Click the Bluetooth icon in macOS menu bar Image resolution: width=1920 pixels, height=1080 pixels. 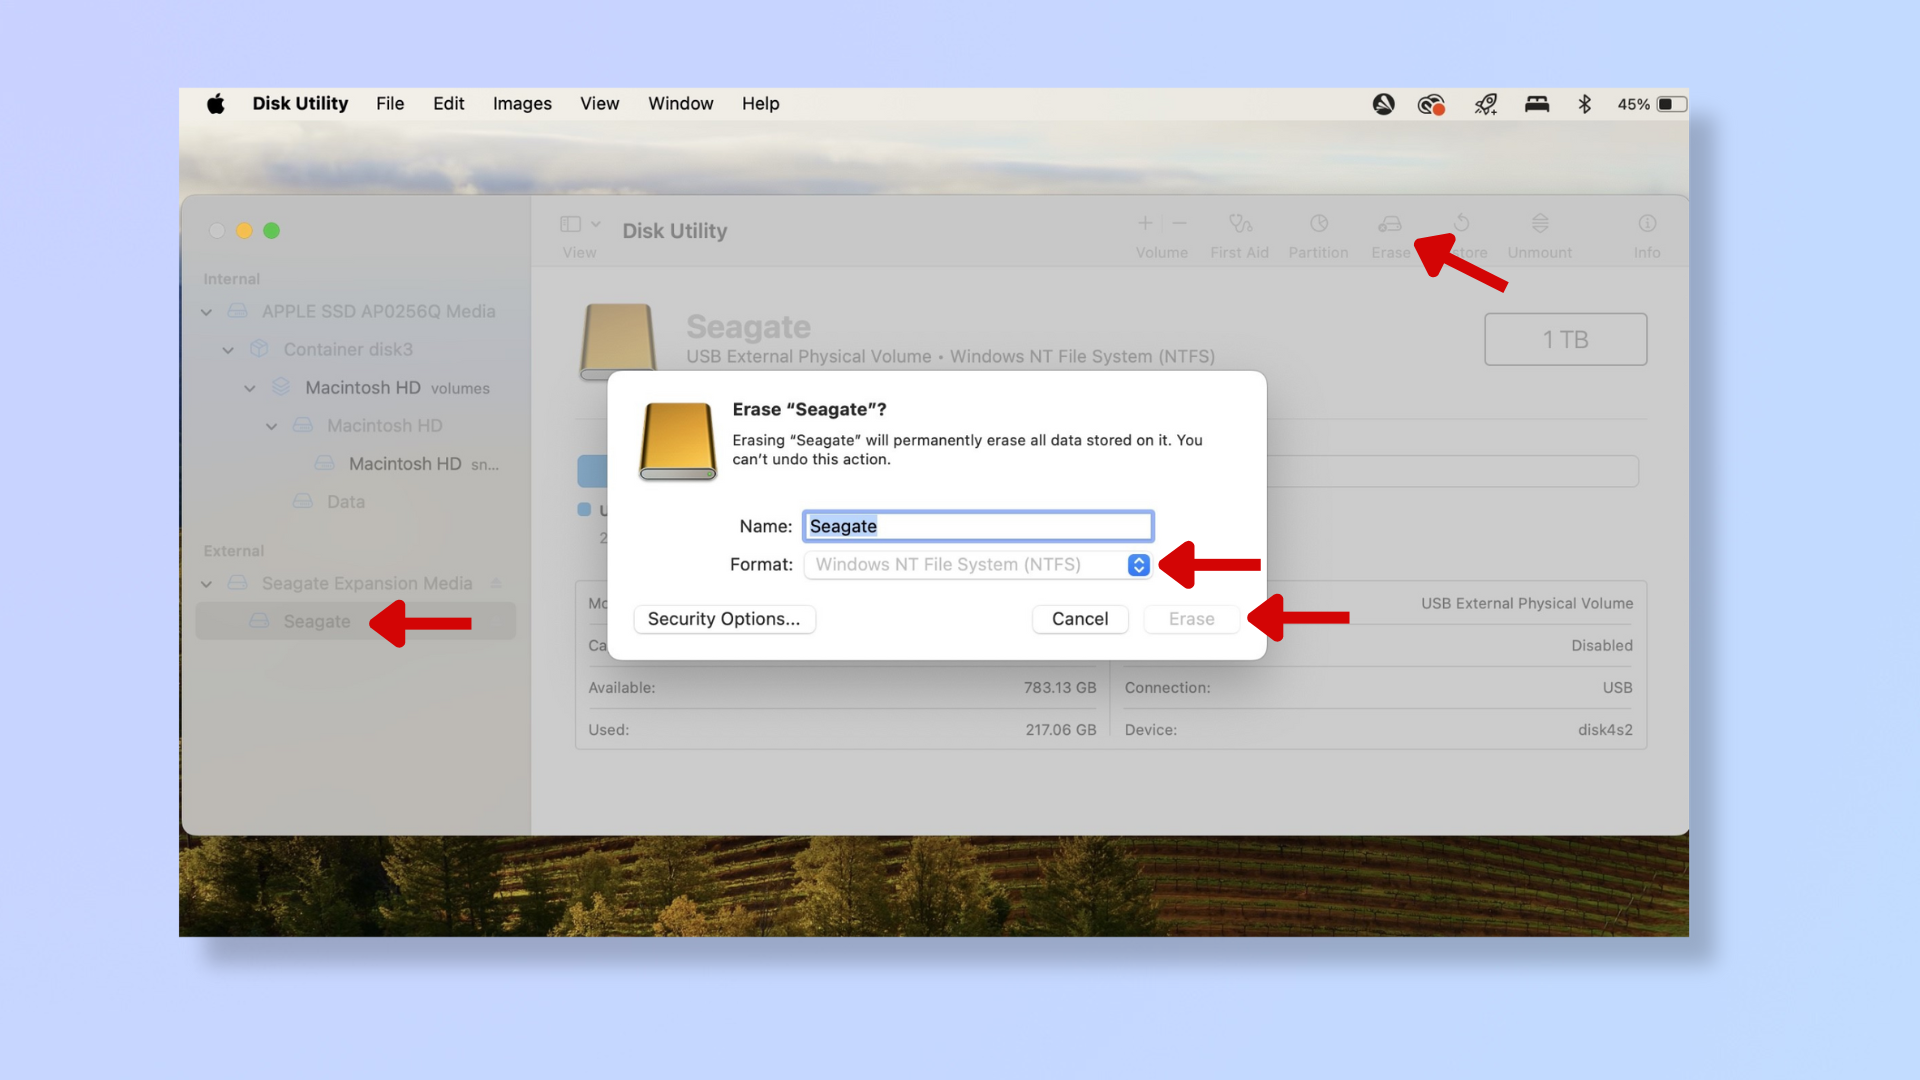(1582, 104)
